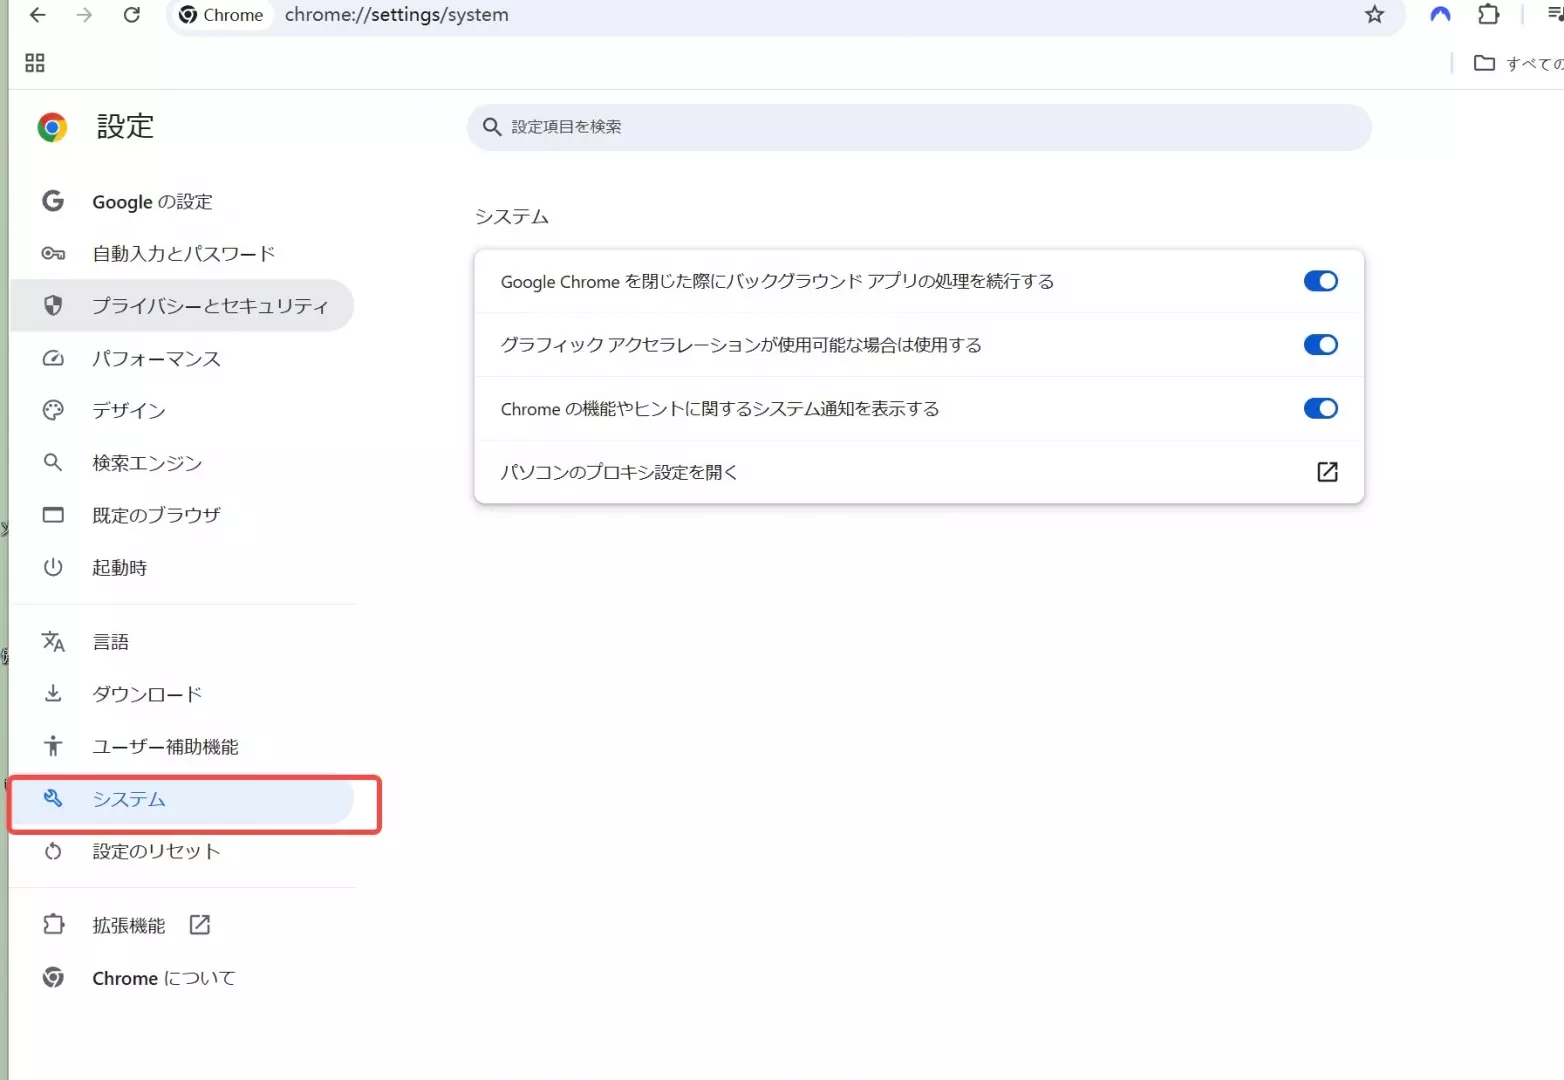Image resolution: width=1564 pixels, height=1080 pixels.
Task: Select 既定のブラウザ in sidebar
Action: pyautogui.click(x=182, y=515)
